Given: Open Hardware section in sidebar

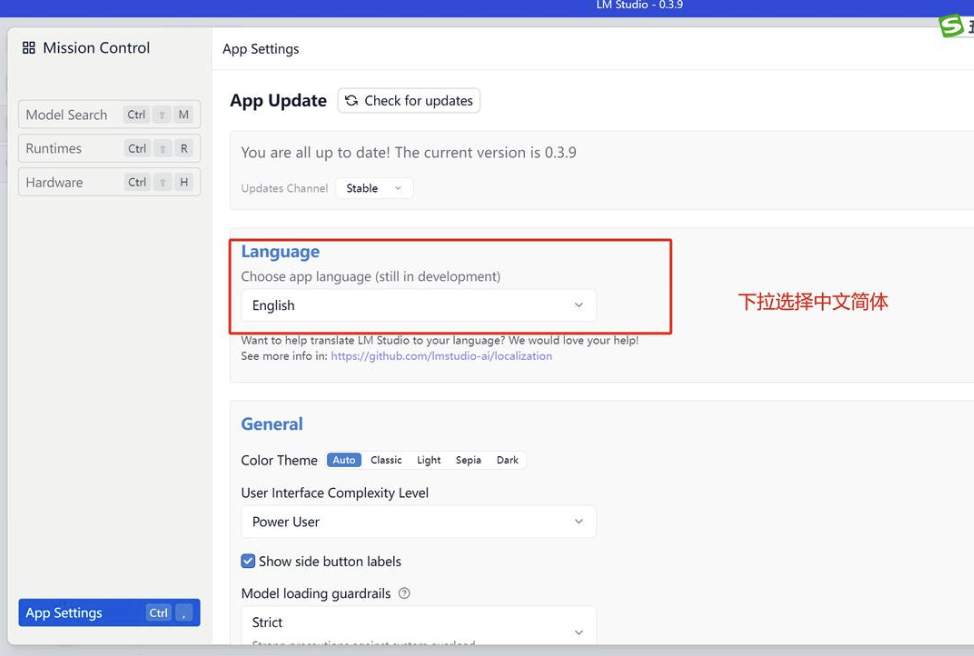Looking at the screenshot, I should (x=109, y=182).
